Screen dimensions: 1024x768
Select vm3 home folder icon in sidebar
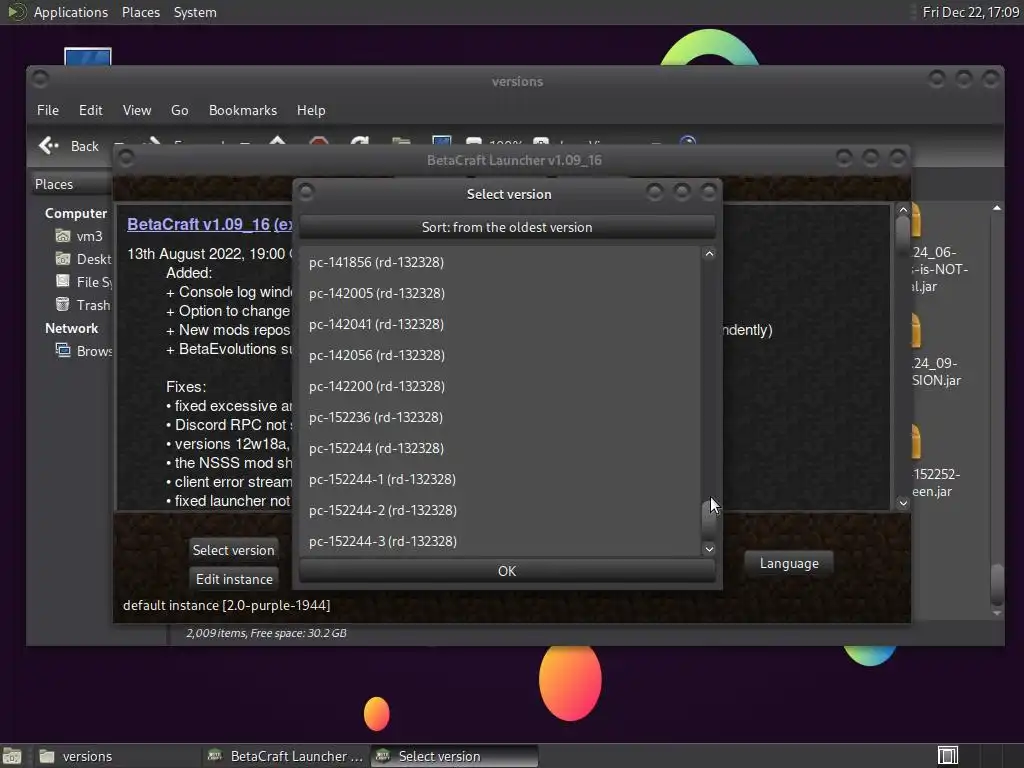(63, 236)
